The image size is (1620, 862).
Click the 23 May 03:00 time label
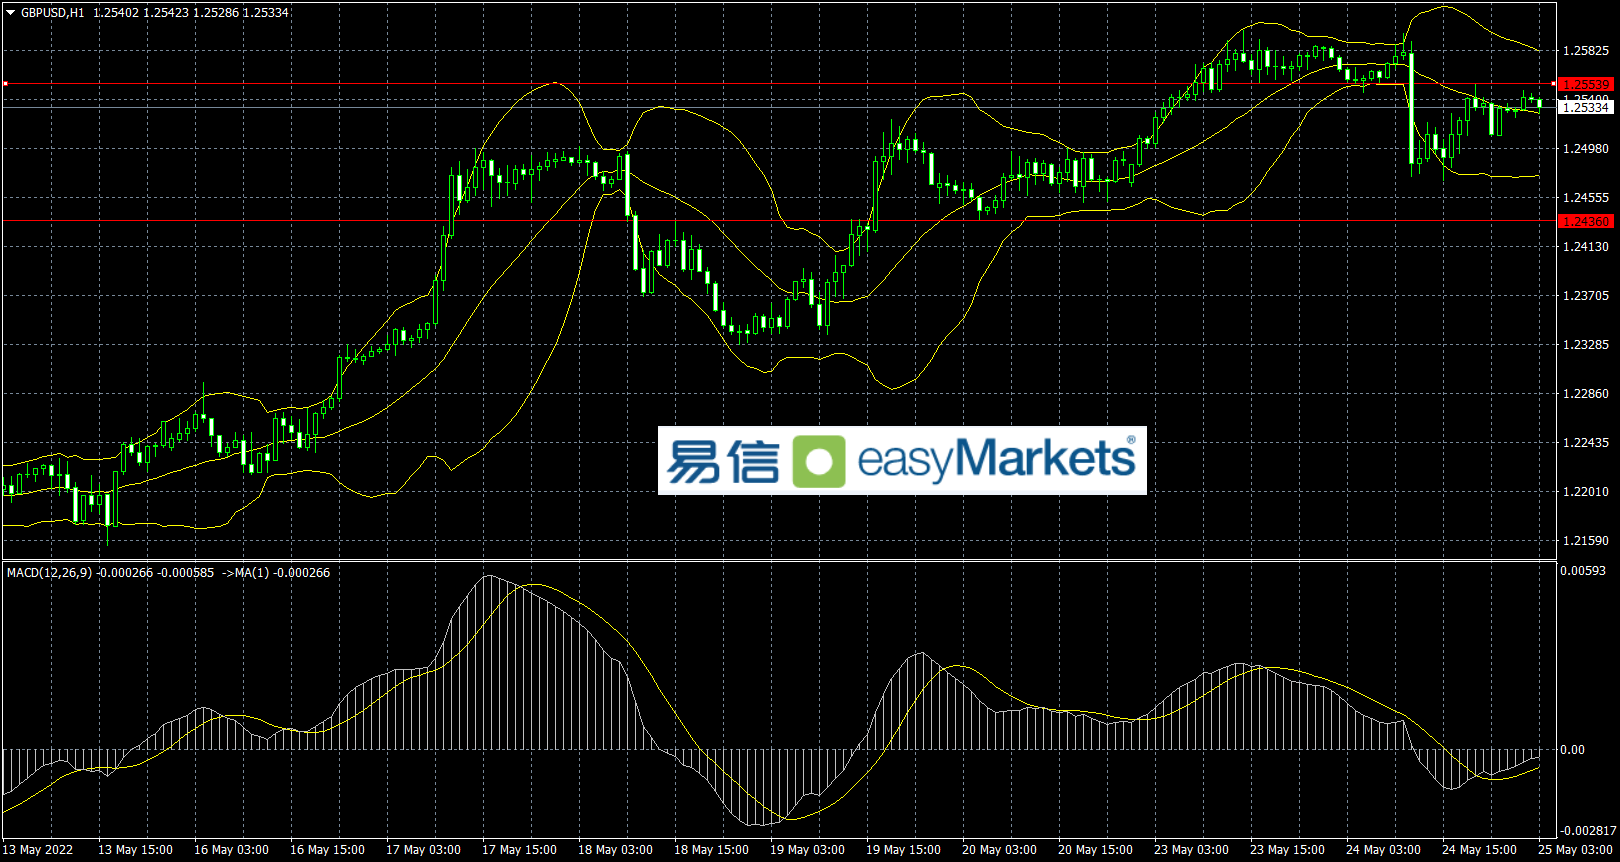1191,850
